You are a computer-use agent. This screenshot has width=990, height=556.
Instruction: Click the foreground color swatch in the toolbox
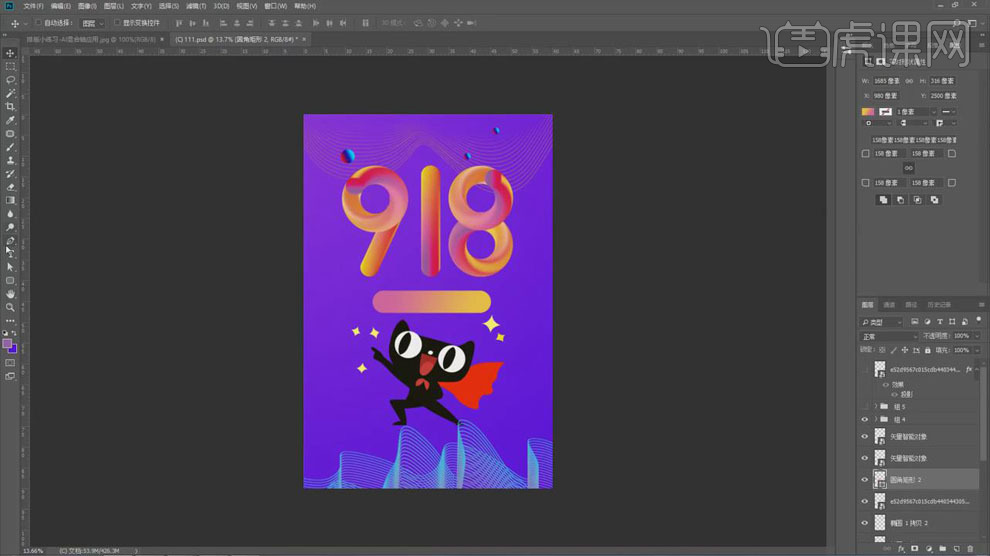pos(7,344)
